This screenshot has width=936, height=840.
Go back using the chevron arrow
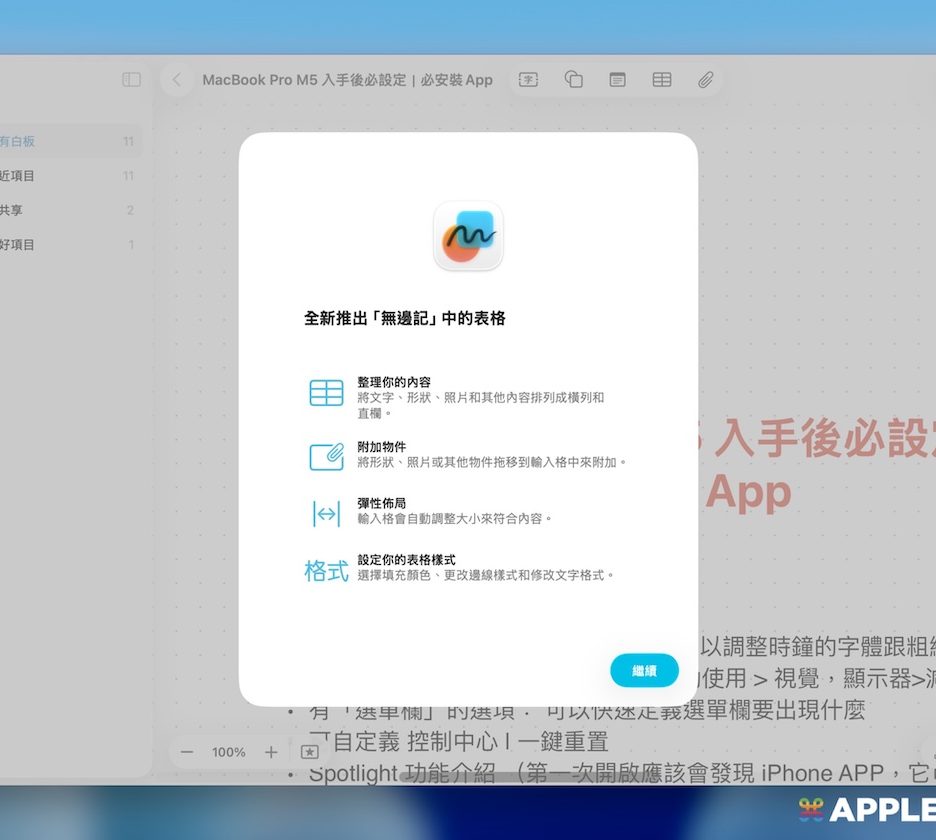177,80
